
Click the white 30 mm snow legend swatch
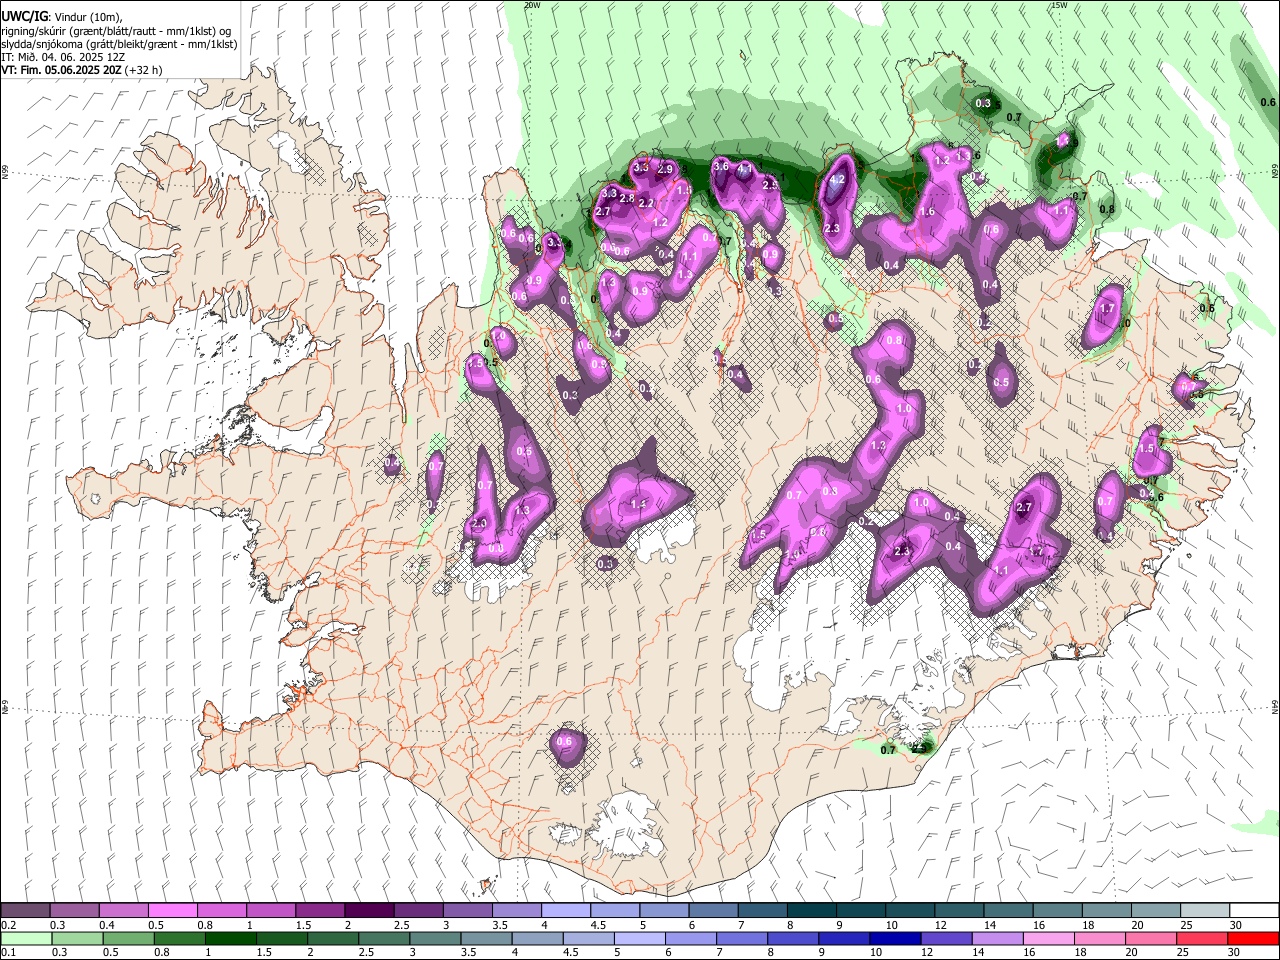tap(1254, 911)
